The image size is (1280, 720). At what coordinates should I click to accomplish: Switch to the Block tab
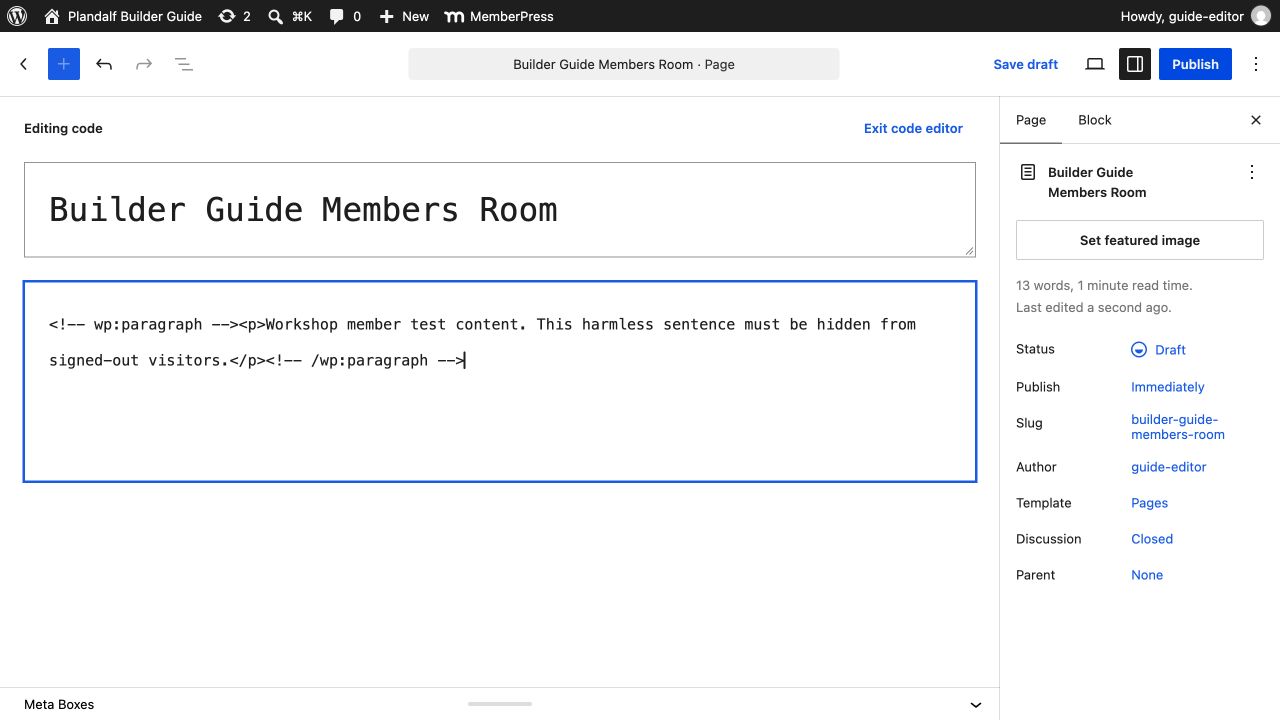(1095, 120)
